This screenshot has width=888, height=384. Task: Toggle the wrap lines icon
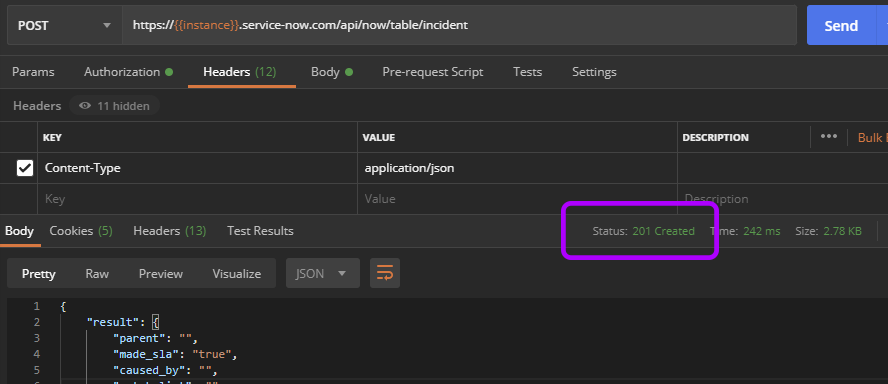tap(385, 273)
